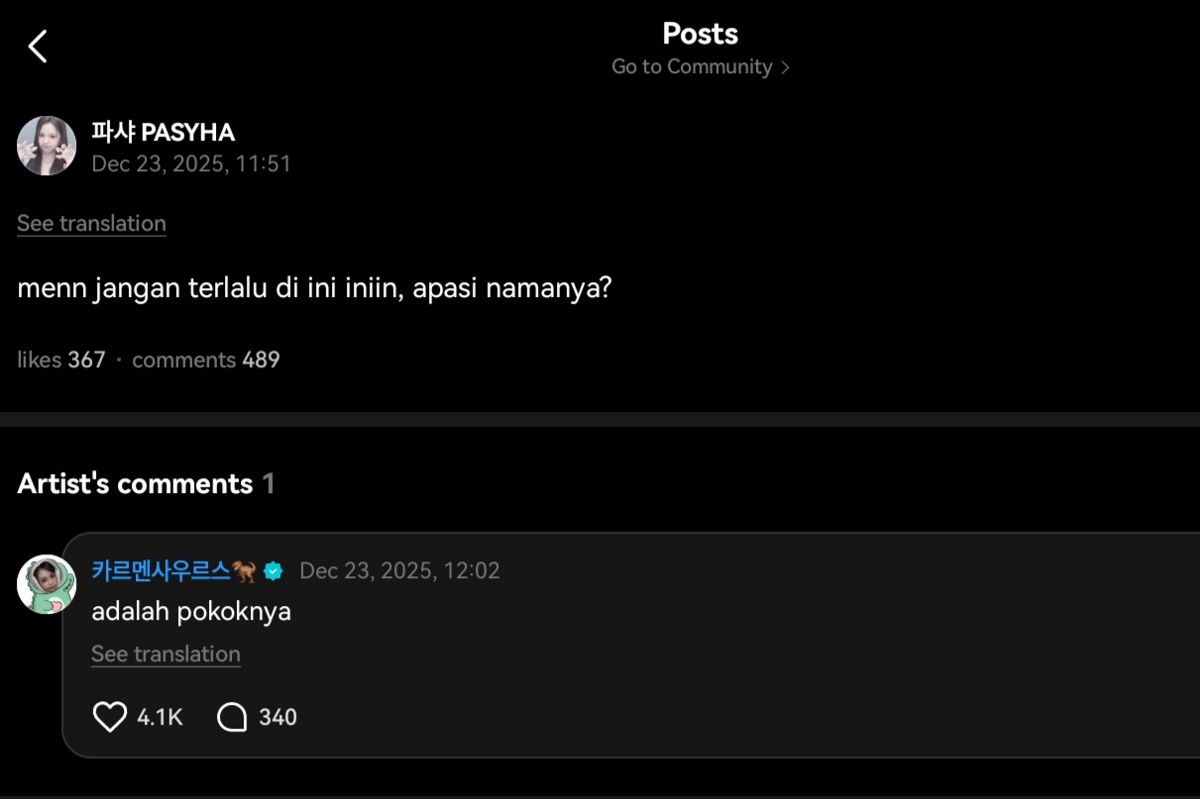
Task: Tap the heart icon to like the artist's comment
Action: (x=108, y=716)
